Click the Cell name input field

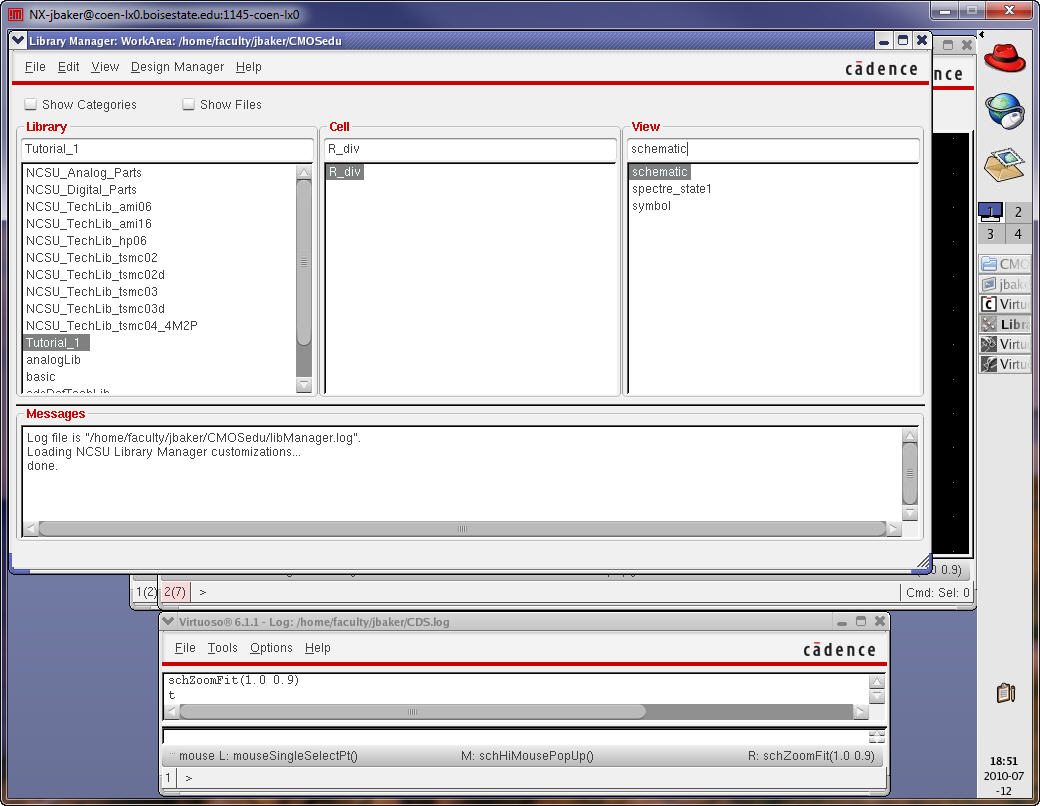tap(470, 149)
